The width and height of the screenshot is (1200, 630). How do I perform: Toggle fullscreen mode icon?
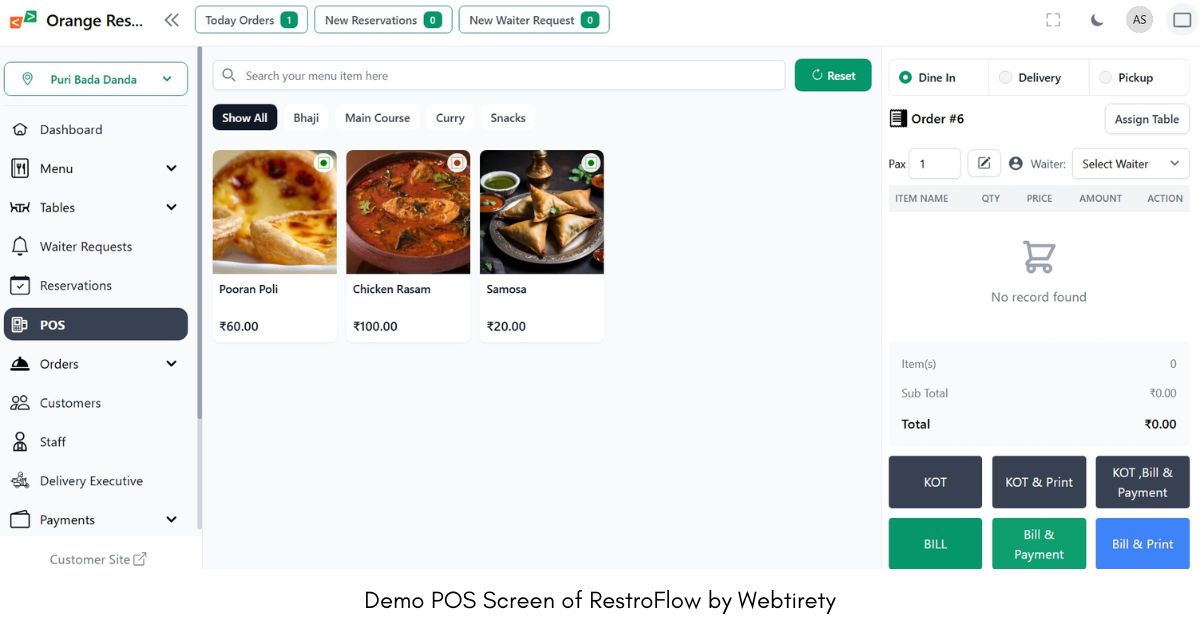pos(1053,20)
